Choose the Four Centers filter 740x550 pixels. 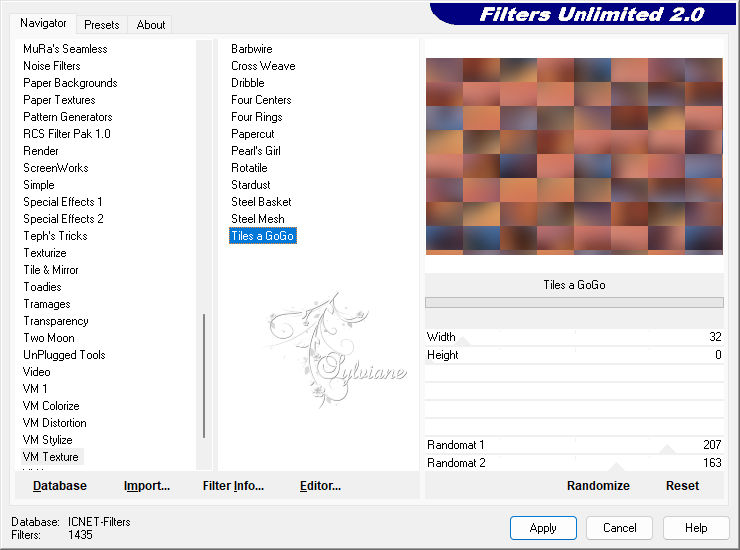261,100
